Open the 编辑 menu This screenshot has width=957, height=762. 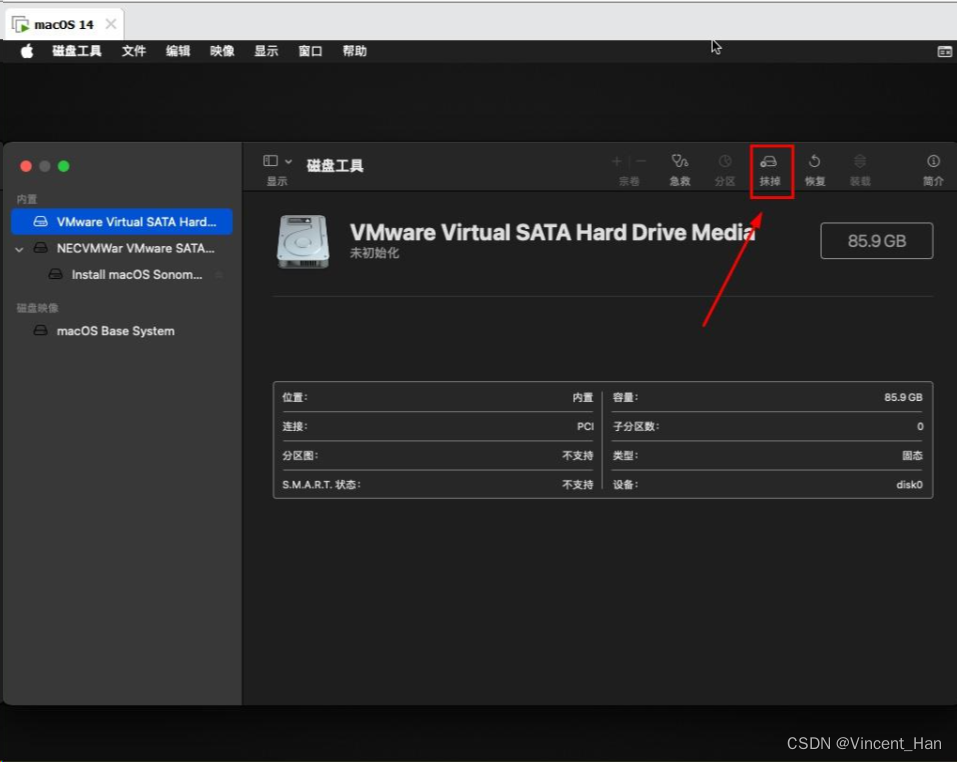click(x=178, y=51)
